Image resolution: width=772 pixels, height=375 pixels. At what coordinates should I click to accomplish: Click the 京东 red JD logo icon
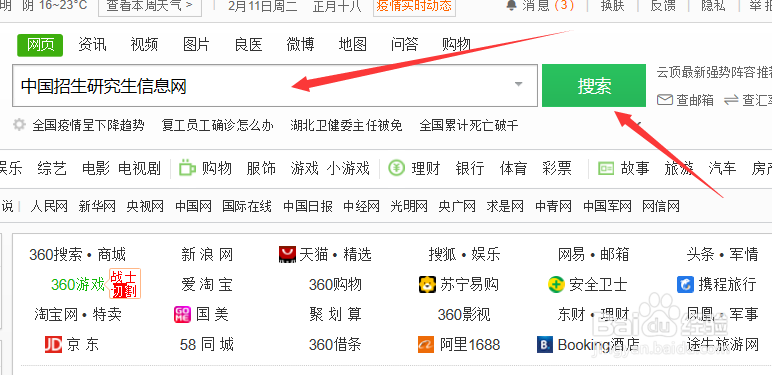(x=53, y=344)
